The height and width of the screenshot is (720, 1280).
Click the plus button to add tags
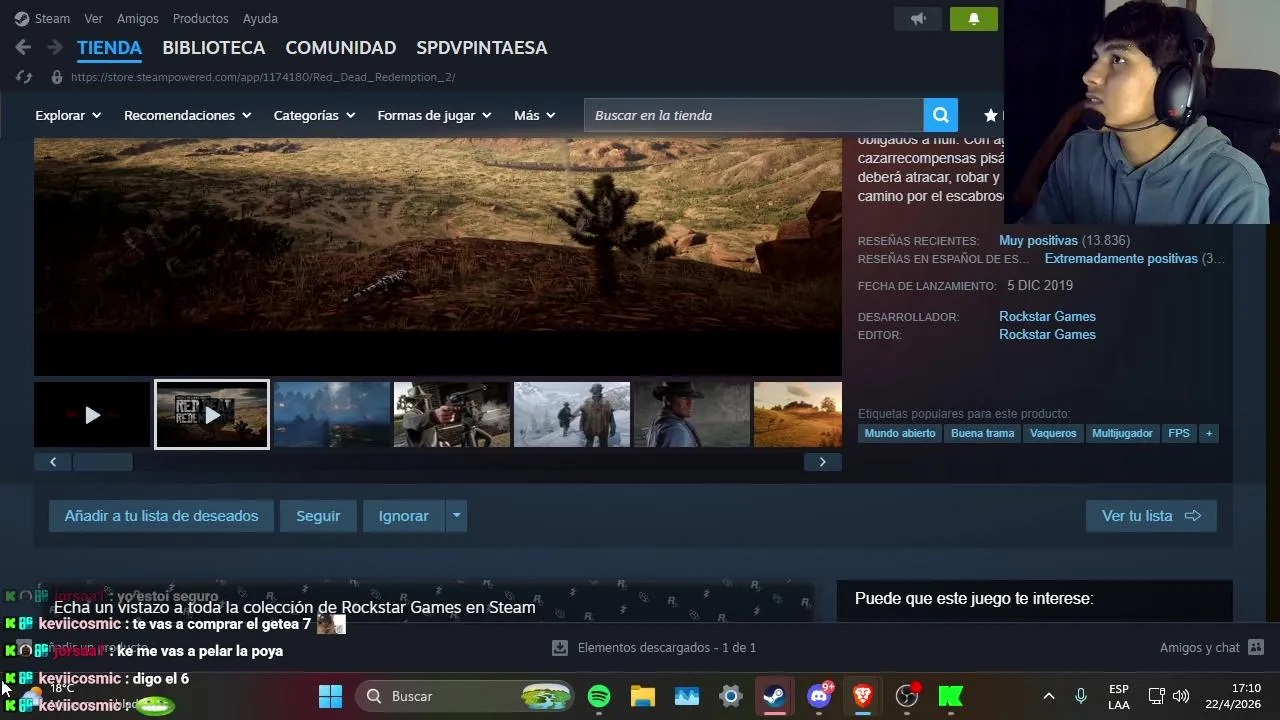point(1209,433)
